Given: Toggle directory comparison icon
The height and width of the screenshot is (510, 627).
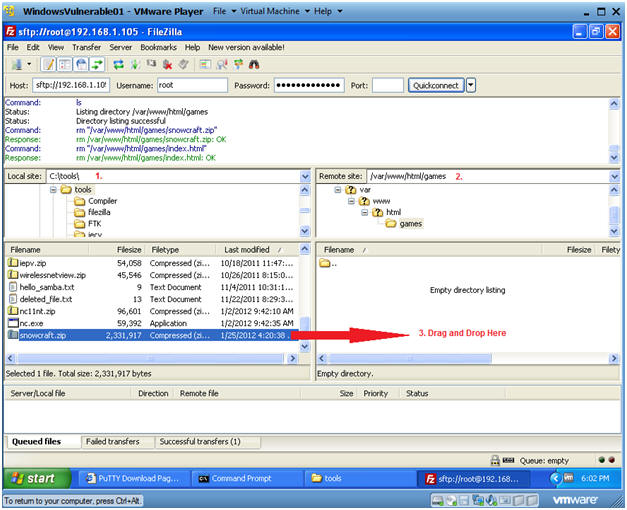Looking at the screenshot, I should 222,64.
